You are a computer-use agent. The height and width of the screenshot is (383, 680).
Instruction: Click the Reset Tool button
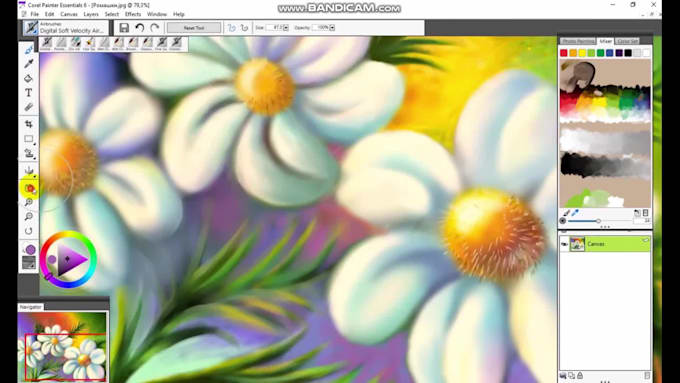(x=194, y=28)
